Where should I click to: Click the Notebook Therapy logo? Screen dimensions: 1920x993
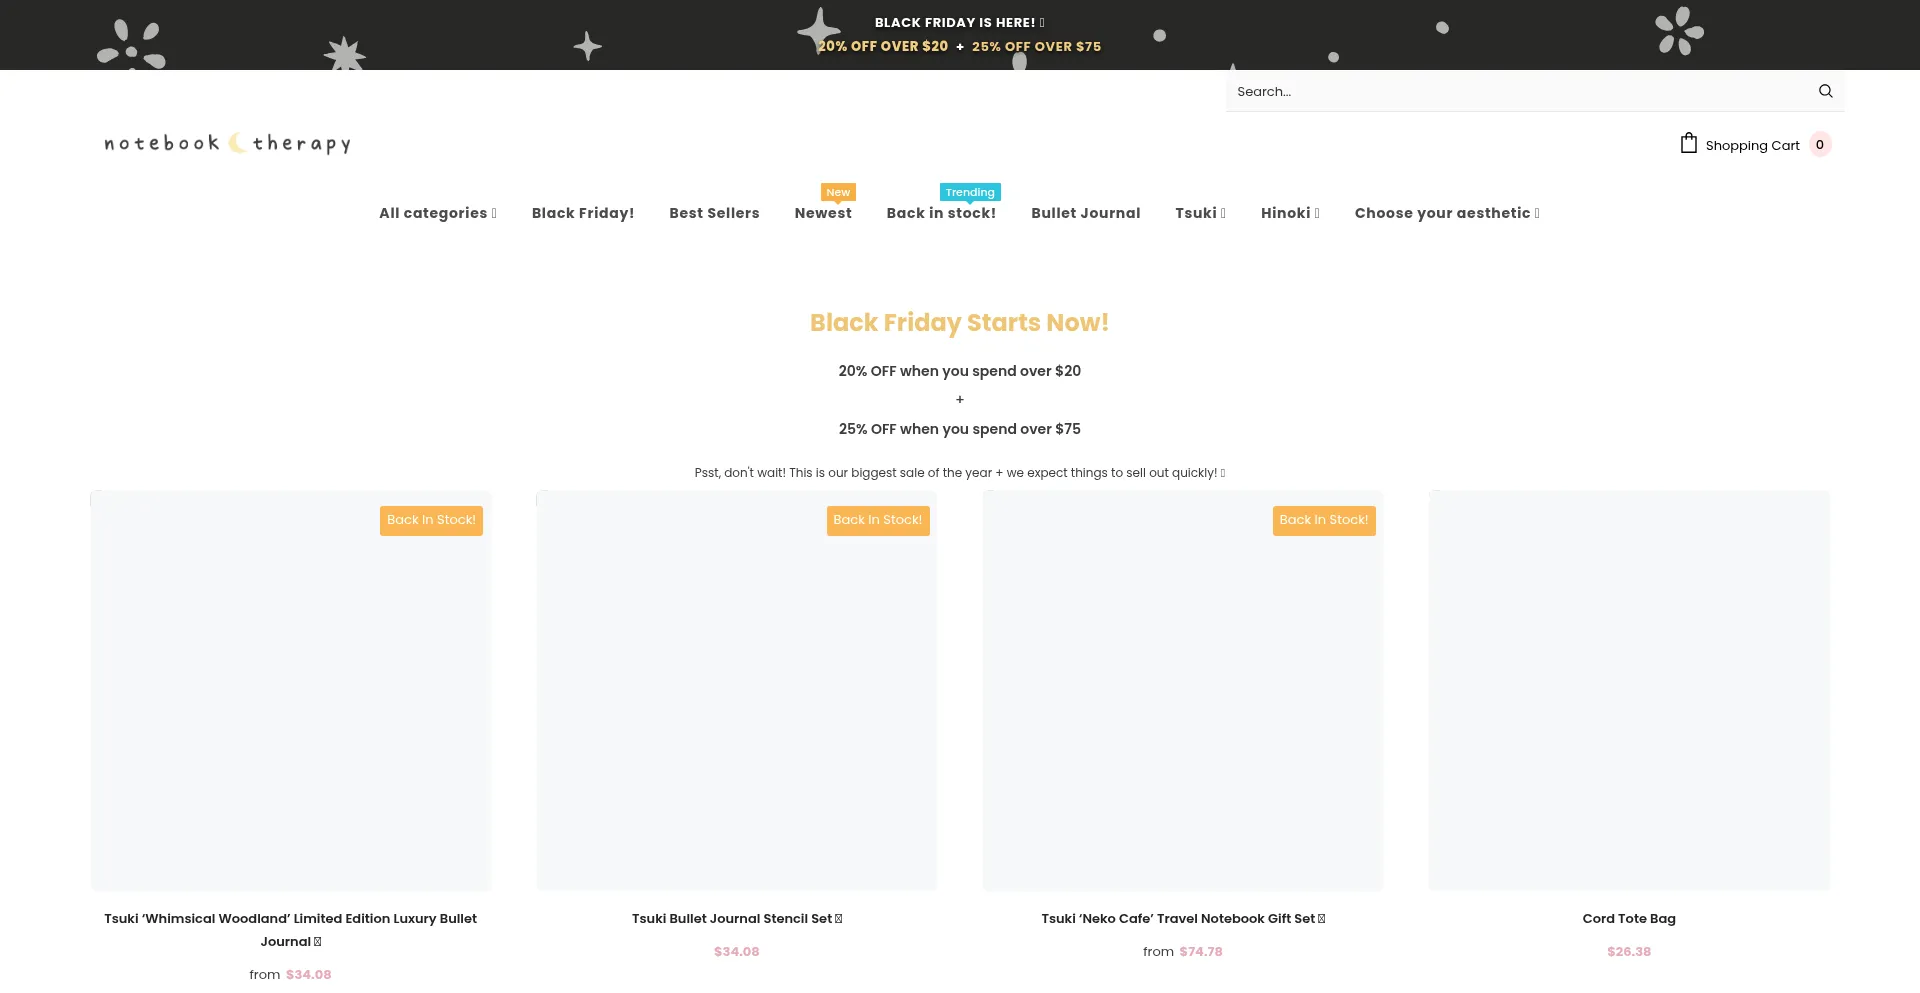[x=228, y=144]
